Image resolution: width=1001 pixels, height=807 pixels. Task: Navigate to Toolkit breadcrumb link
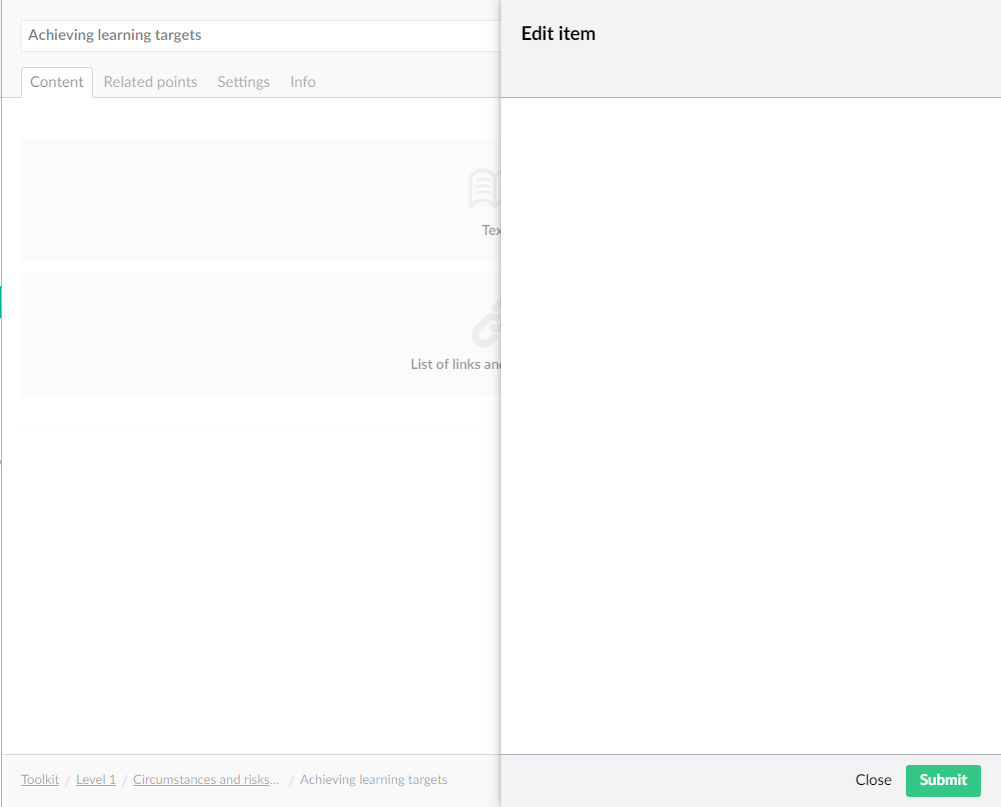[40, 780]
